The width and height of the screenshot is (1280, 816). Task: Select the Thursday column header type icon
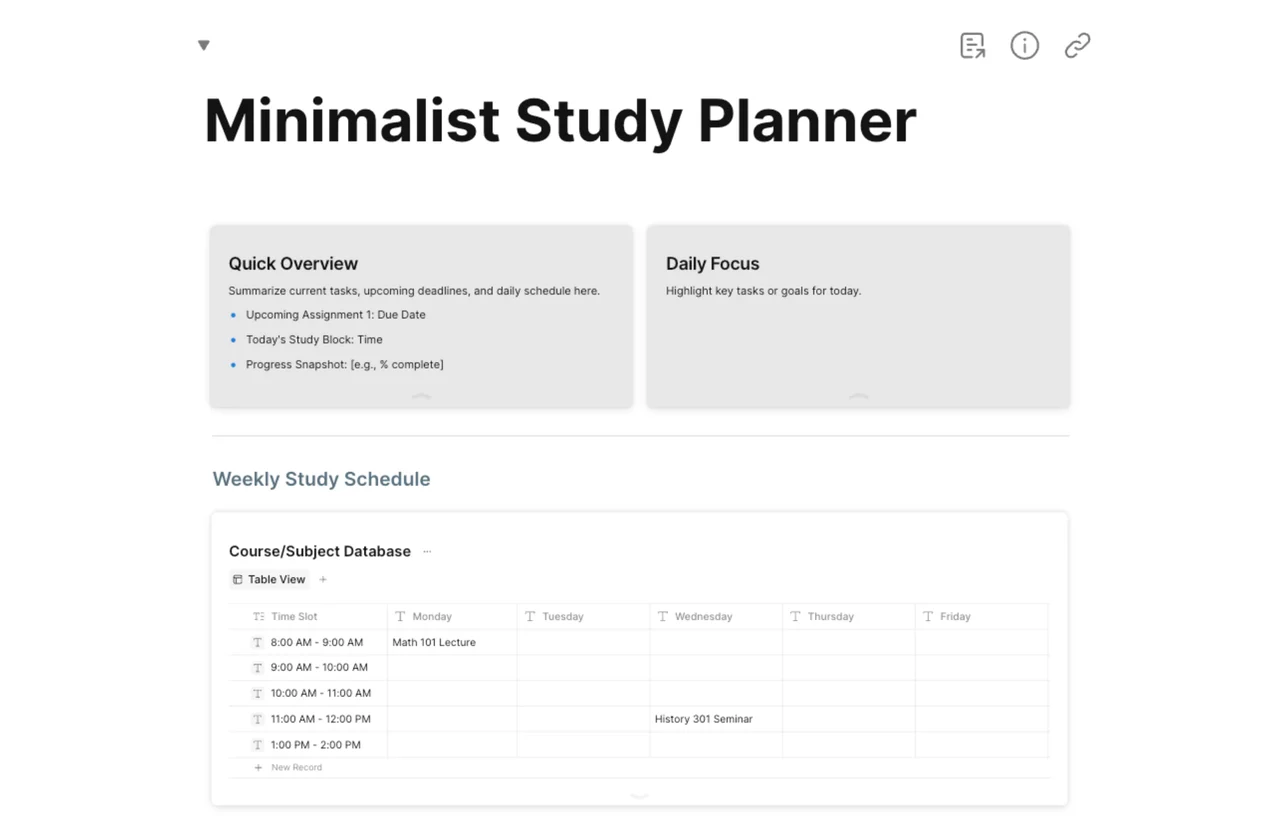pyautogui.click(x=796, y=616)
